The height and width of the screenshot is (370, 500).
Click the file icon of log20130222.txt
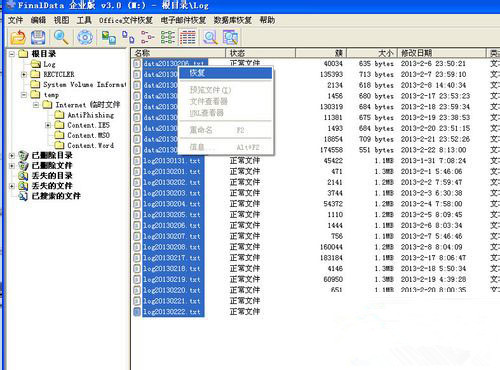pos(137,312)
